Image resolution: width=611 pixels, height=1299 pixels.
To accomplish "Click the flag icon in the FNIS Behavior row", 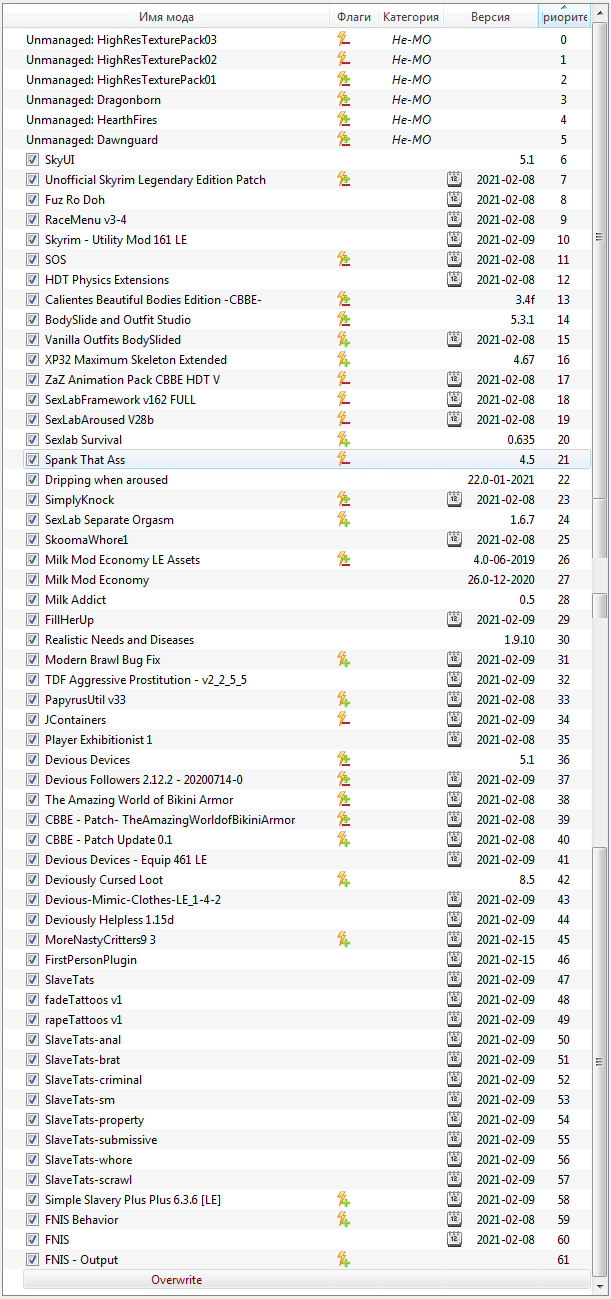I will pyautogui.click(x=344, y=1220).
